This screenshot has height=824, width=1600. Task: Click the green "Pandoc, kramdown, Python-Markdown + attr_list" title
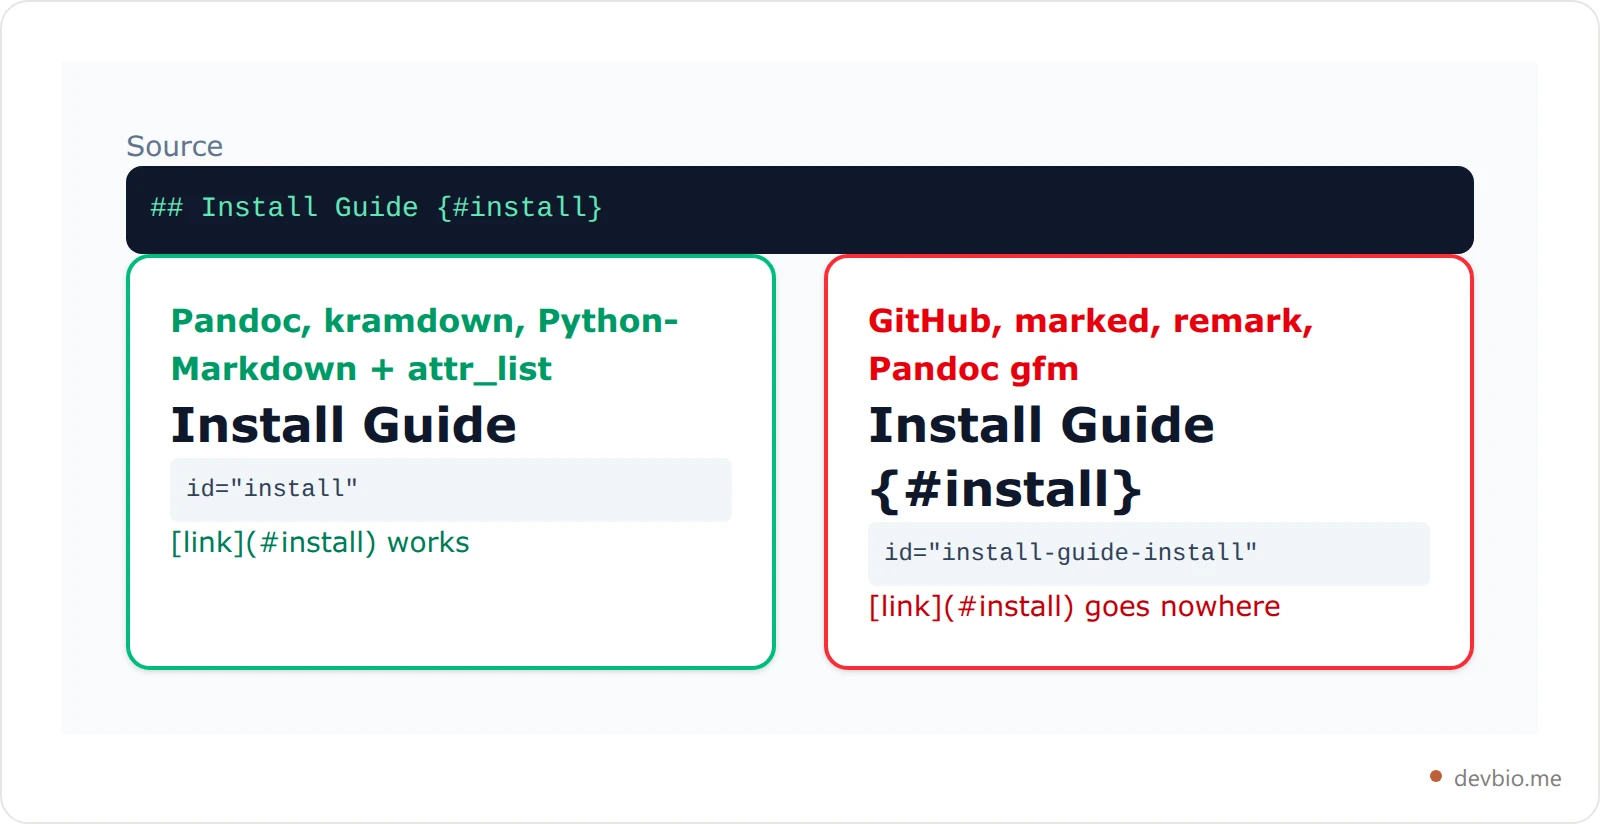425,344
